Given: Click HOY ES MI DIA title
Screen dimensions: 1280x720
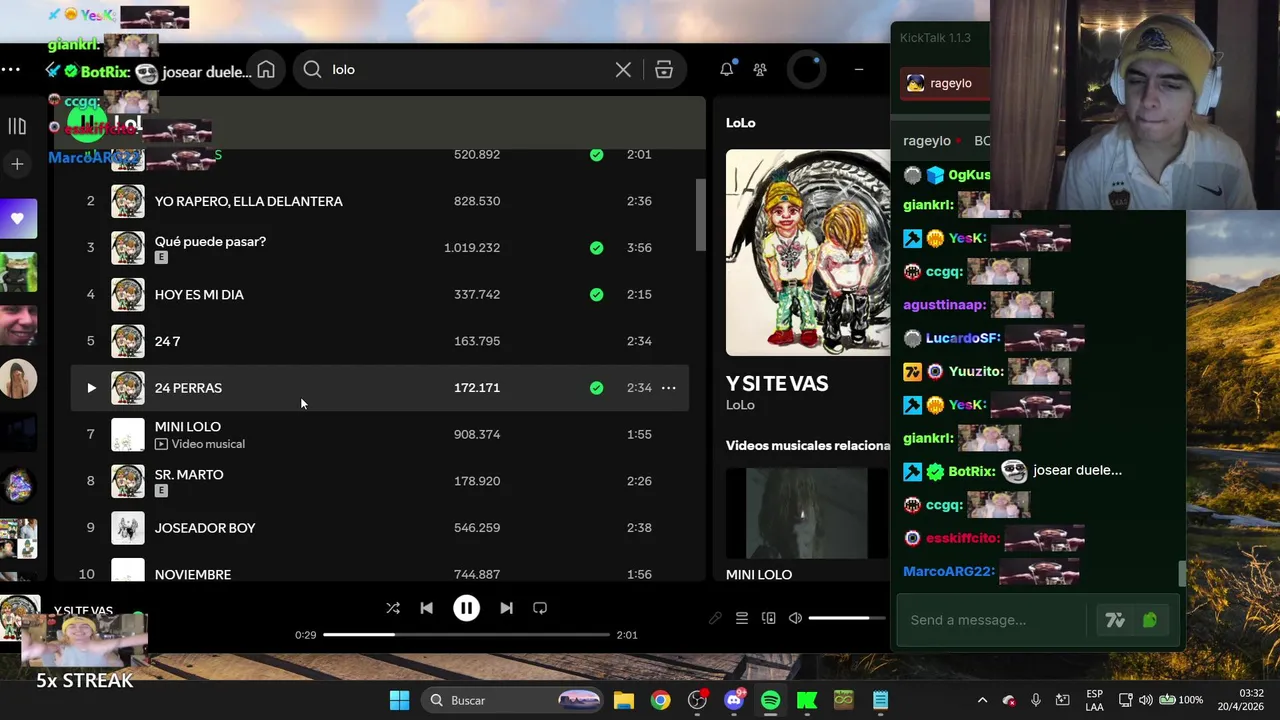Looking at the screenshot, I should [199, 295].
